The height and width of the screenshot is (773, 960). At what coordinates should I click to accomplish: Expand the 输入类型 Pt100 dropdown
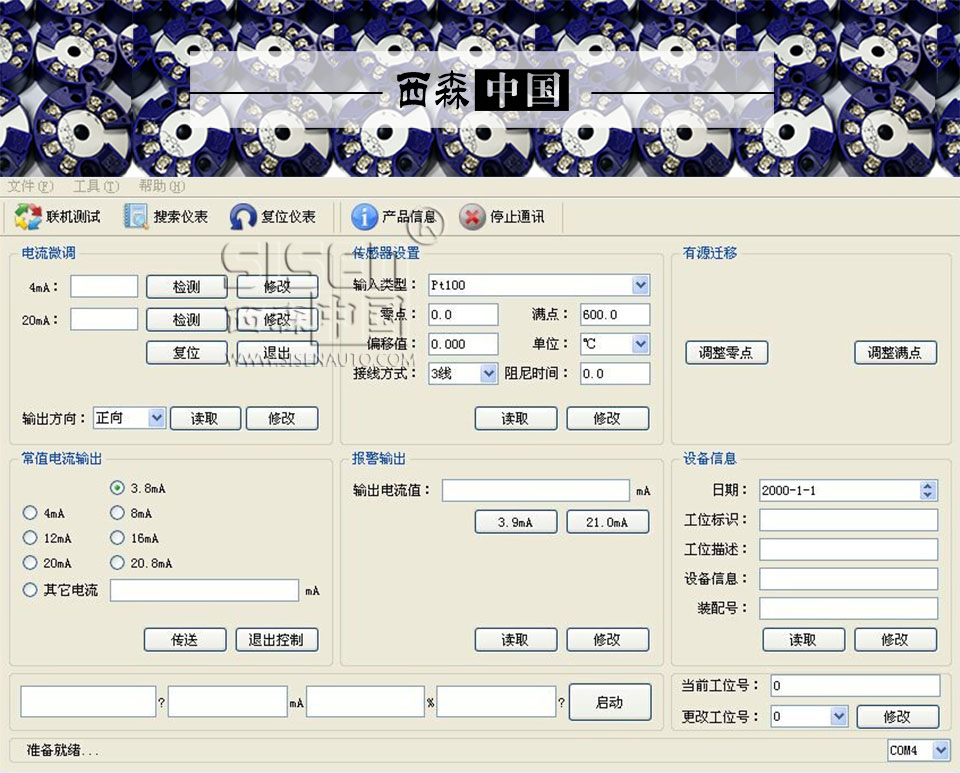[x=640, y=285]
